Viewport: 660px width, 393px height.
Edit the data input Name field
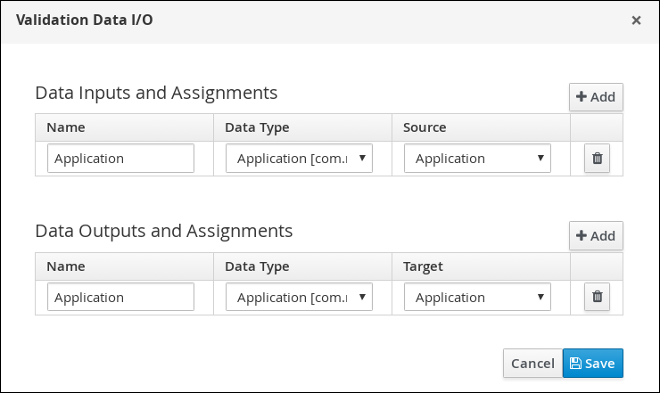coord(121,158)
